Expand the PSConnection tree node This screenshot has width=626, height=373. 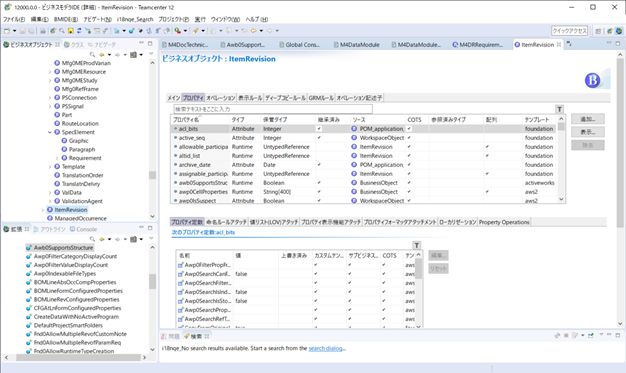(x=50, y=97)
